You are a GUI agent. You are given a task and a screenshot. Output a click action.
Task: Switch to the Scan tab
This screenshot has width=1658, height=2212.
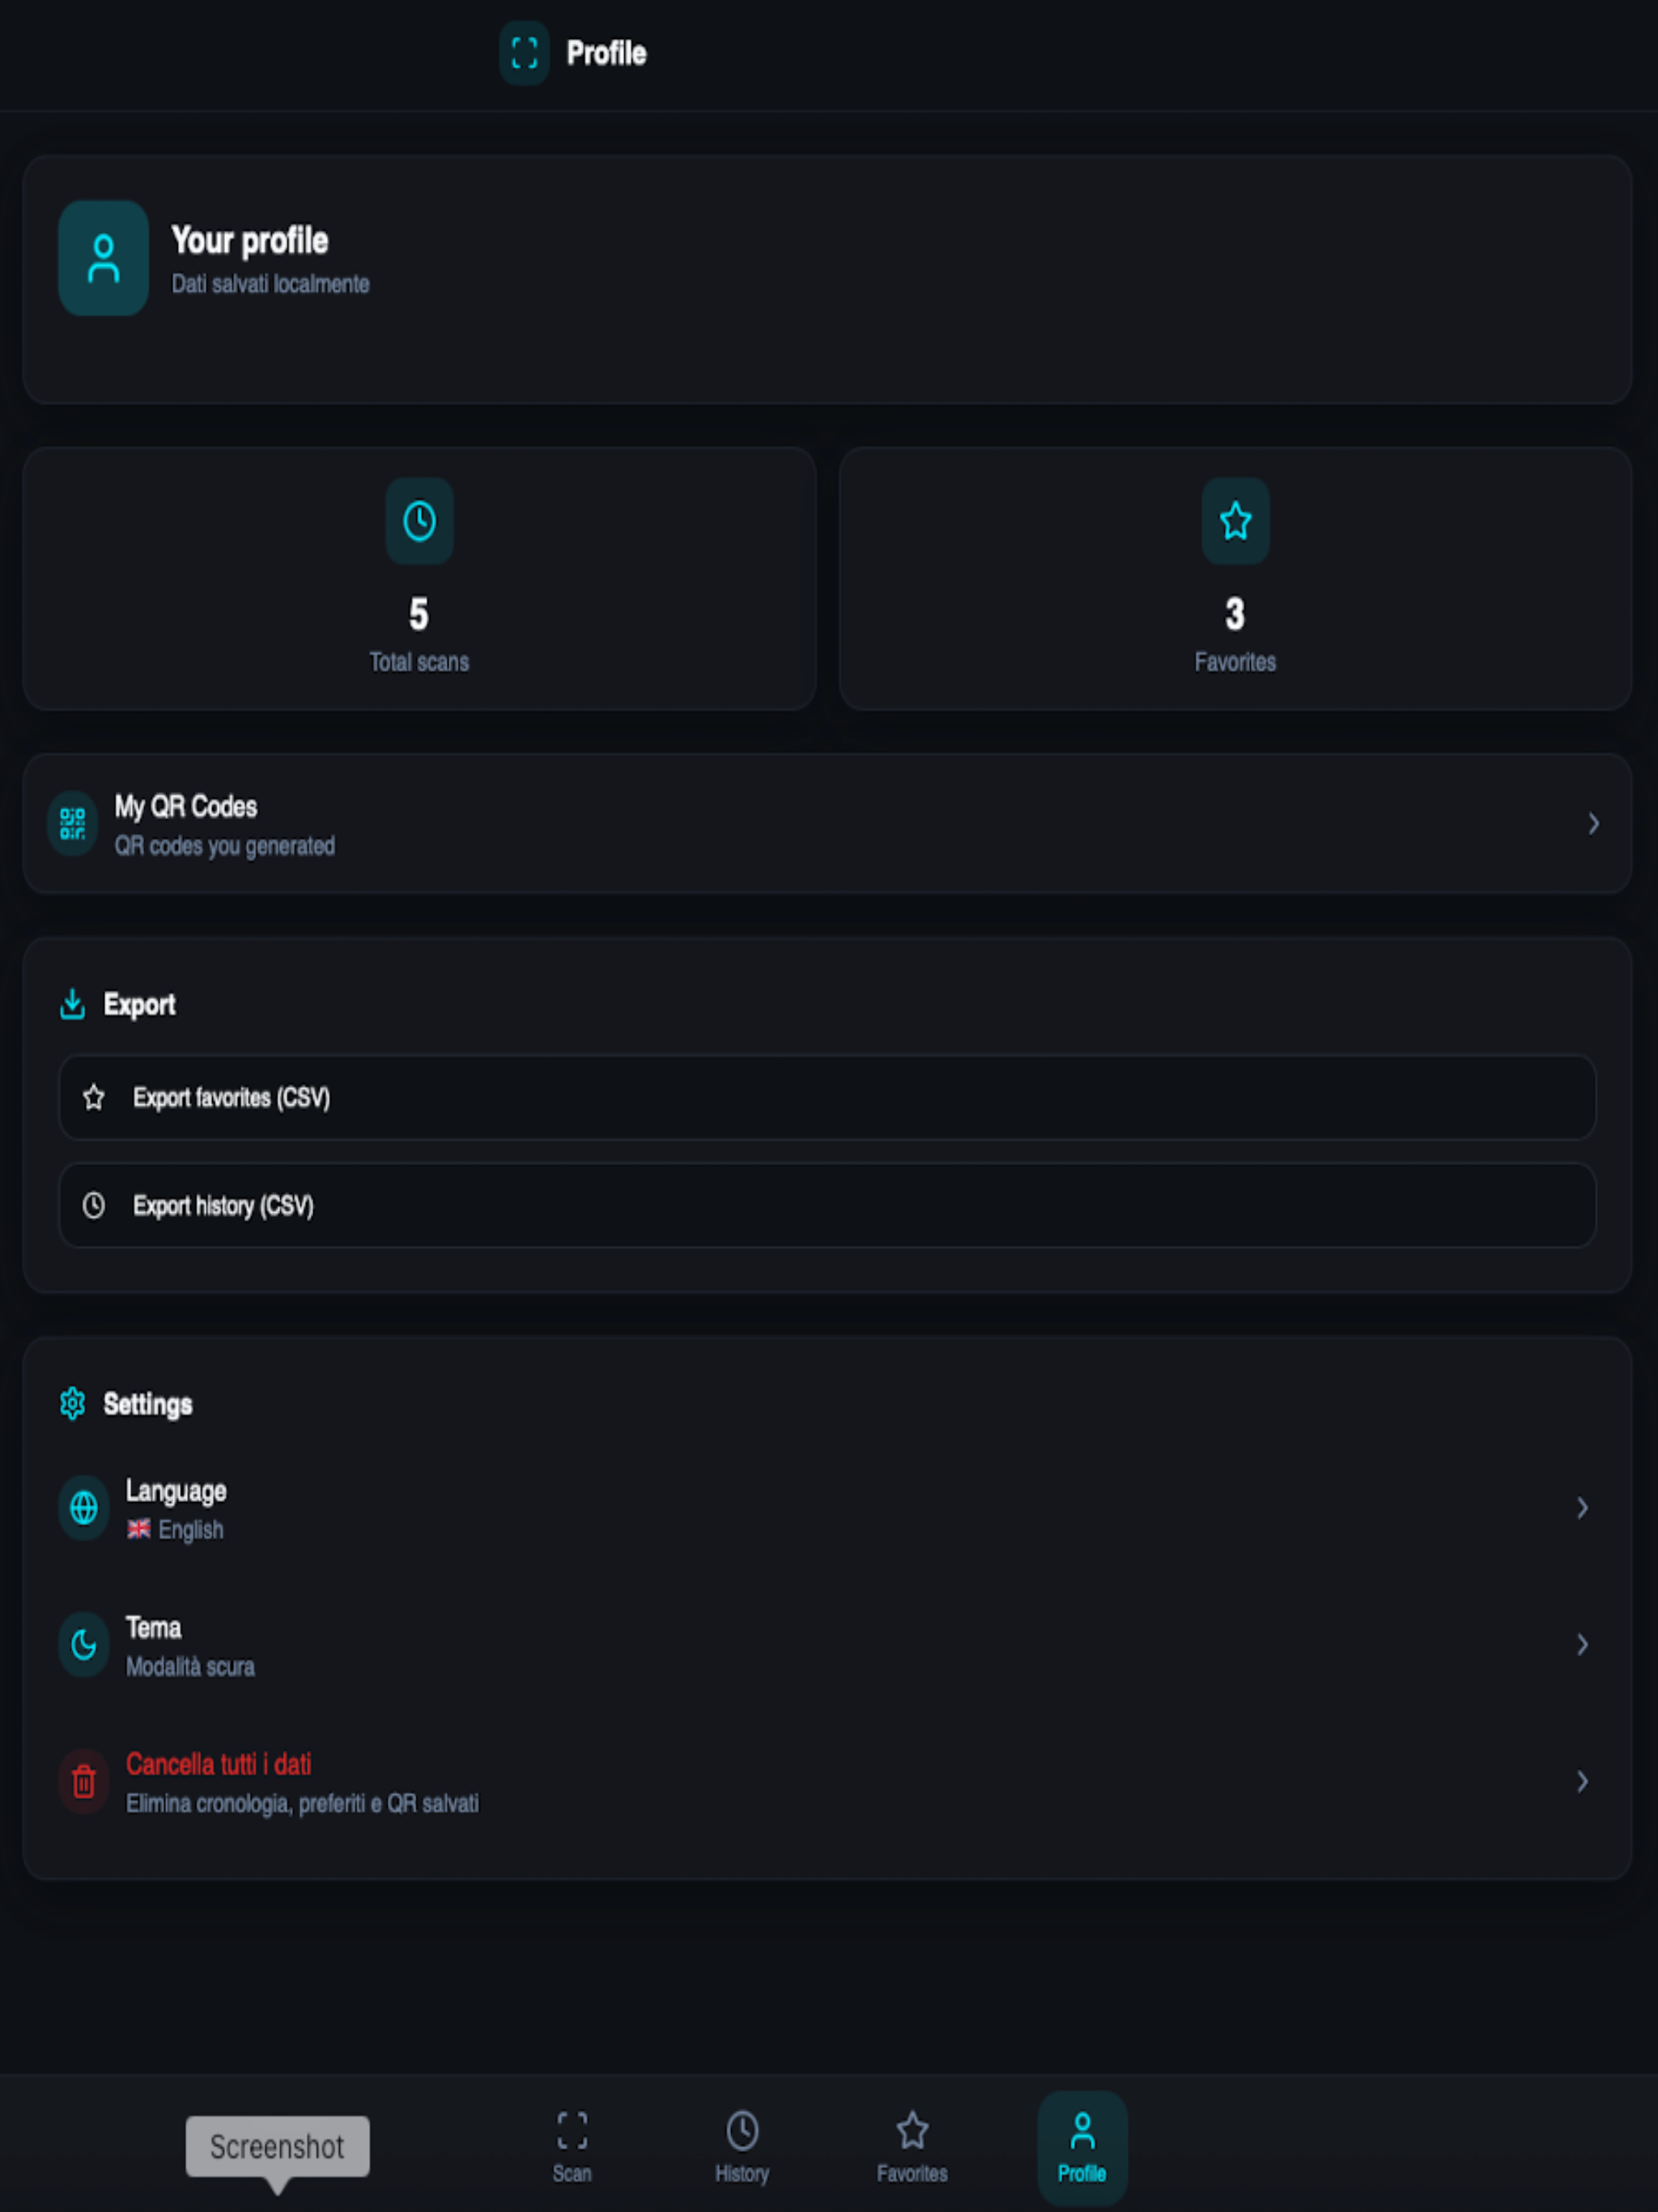[572, 2146]
